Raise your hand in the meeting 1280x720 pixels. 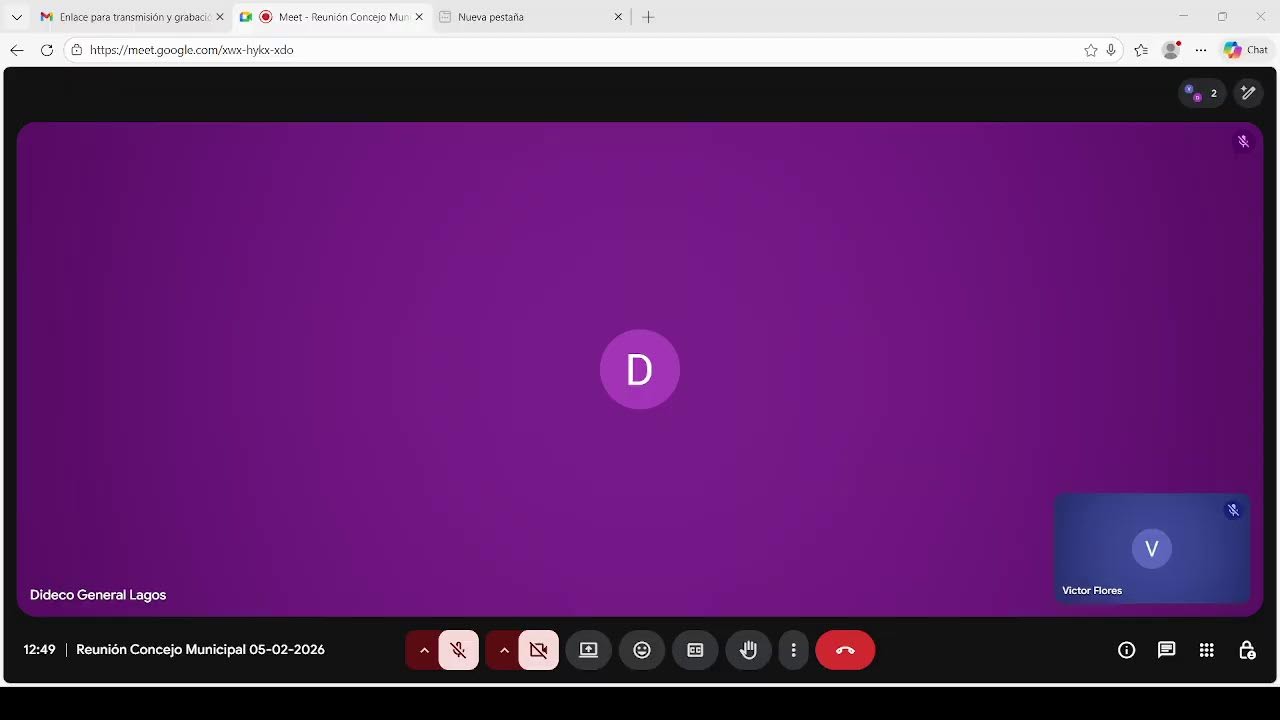(748, 650)
